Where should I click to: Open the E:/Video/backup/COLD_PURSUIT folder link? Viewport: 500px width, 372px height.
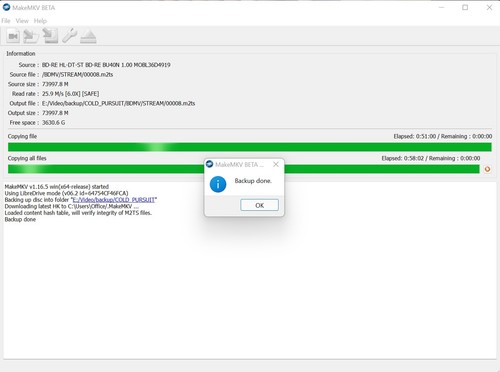(x=114, y=200)
